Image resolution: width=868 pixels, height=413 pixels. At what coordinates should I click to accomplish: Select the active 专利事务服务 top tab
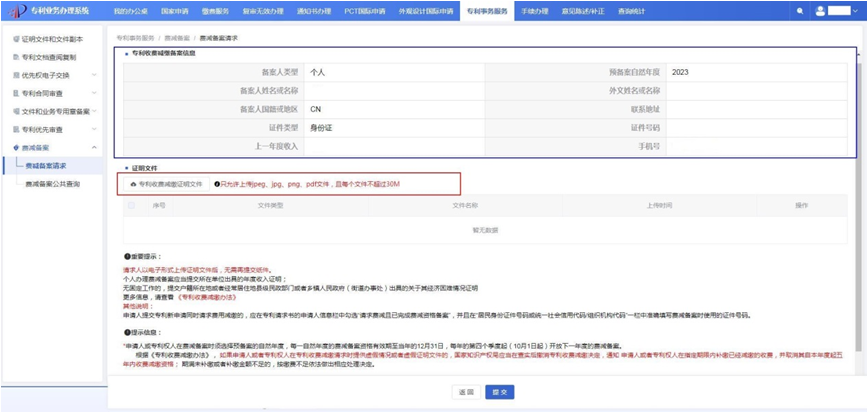[x=487, y=11]
